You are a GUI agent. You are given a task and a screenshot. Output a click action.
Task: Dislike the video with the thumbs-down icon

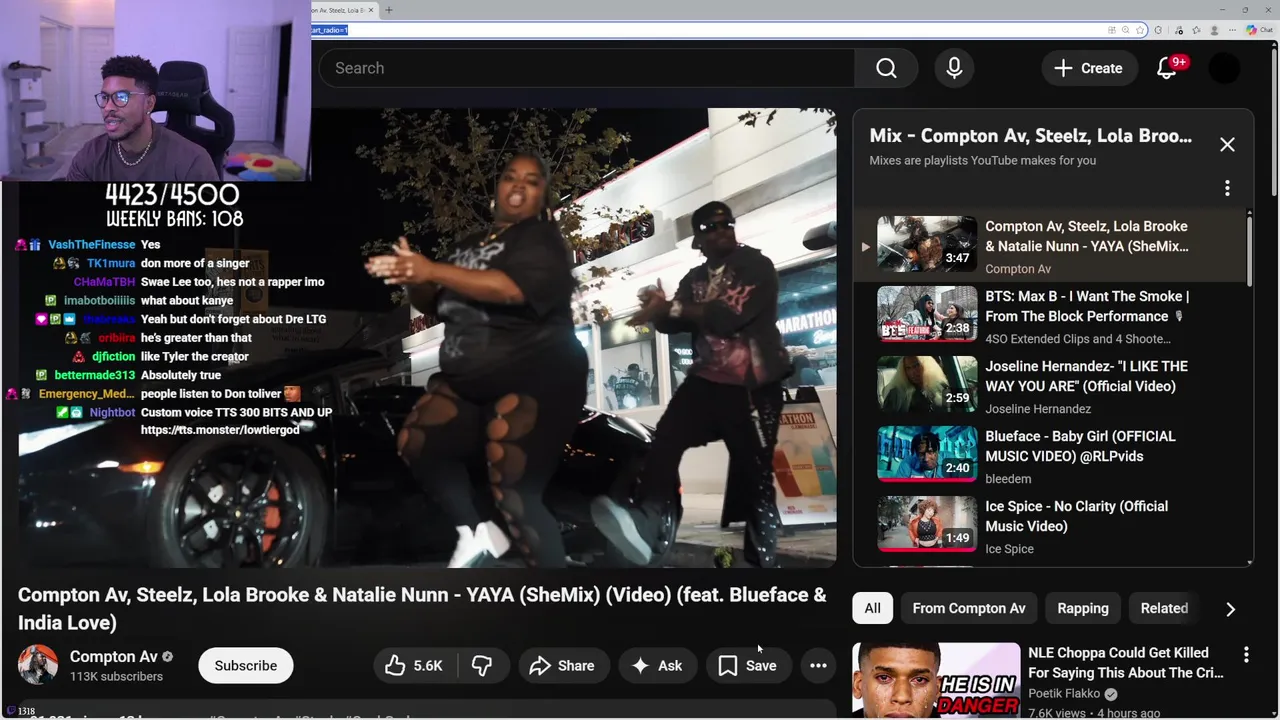tap(482, 665)
